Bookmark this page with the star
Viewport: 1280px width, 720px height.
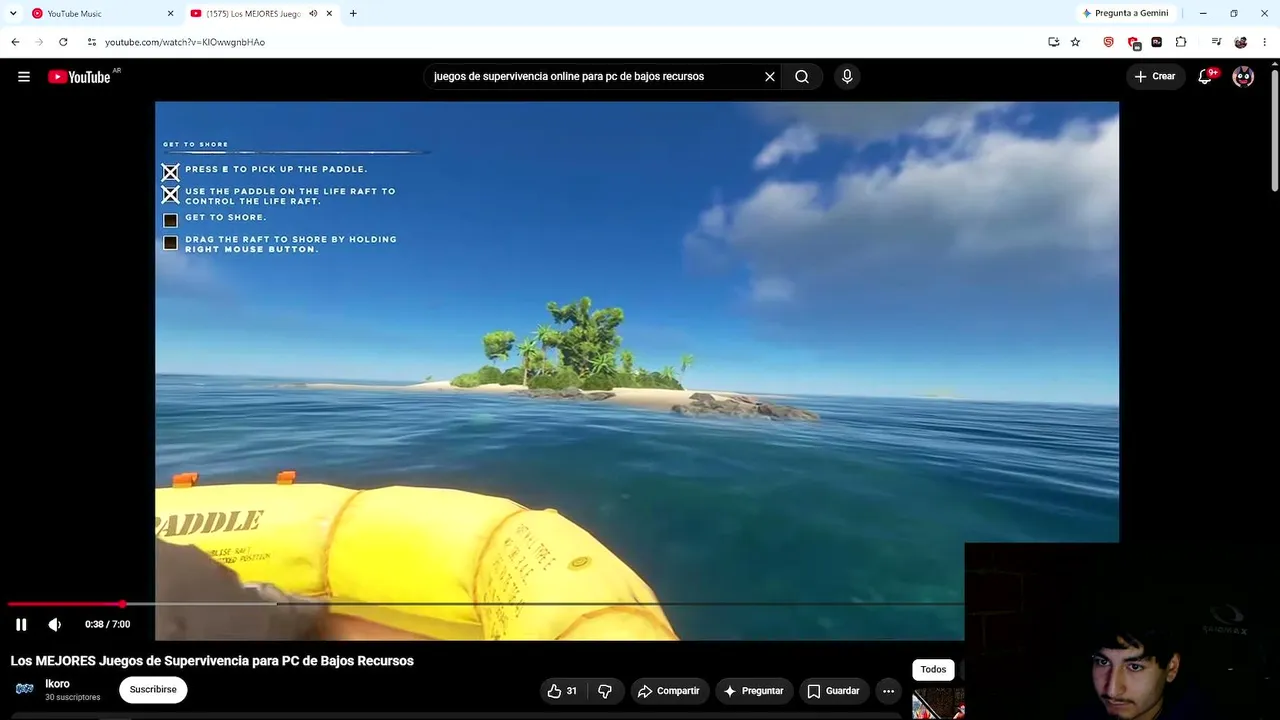(x=1075, y=42)
